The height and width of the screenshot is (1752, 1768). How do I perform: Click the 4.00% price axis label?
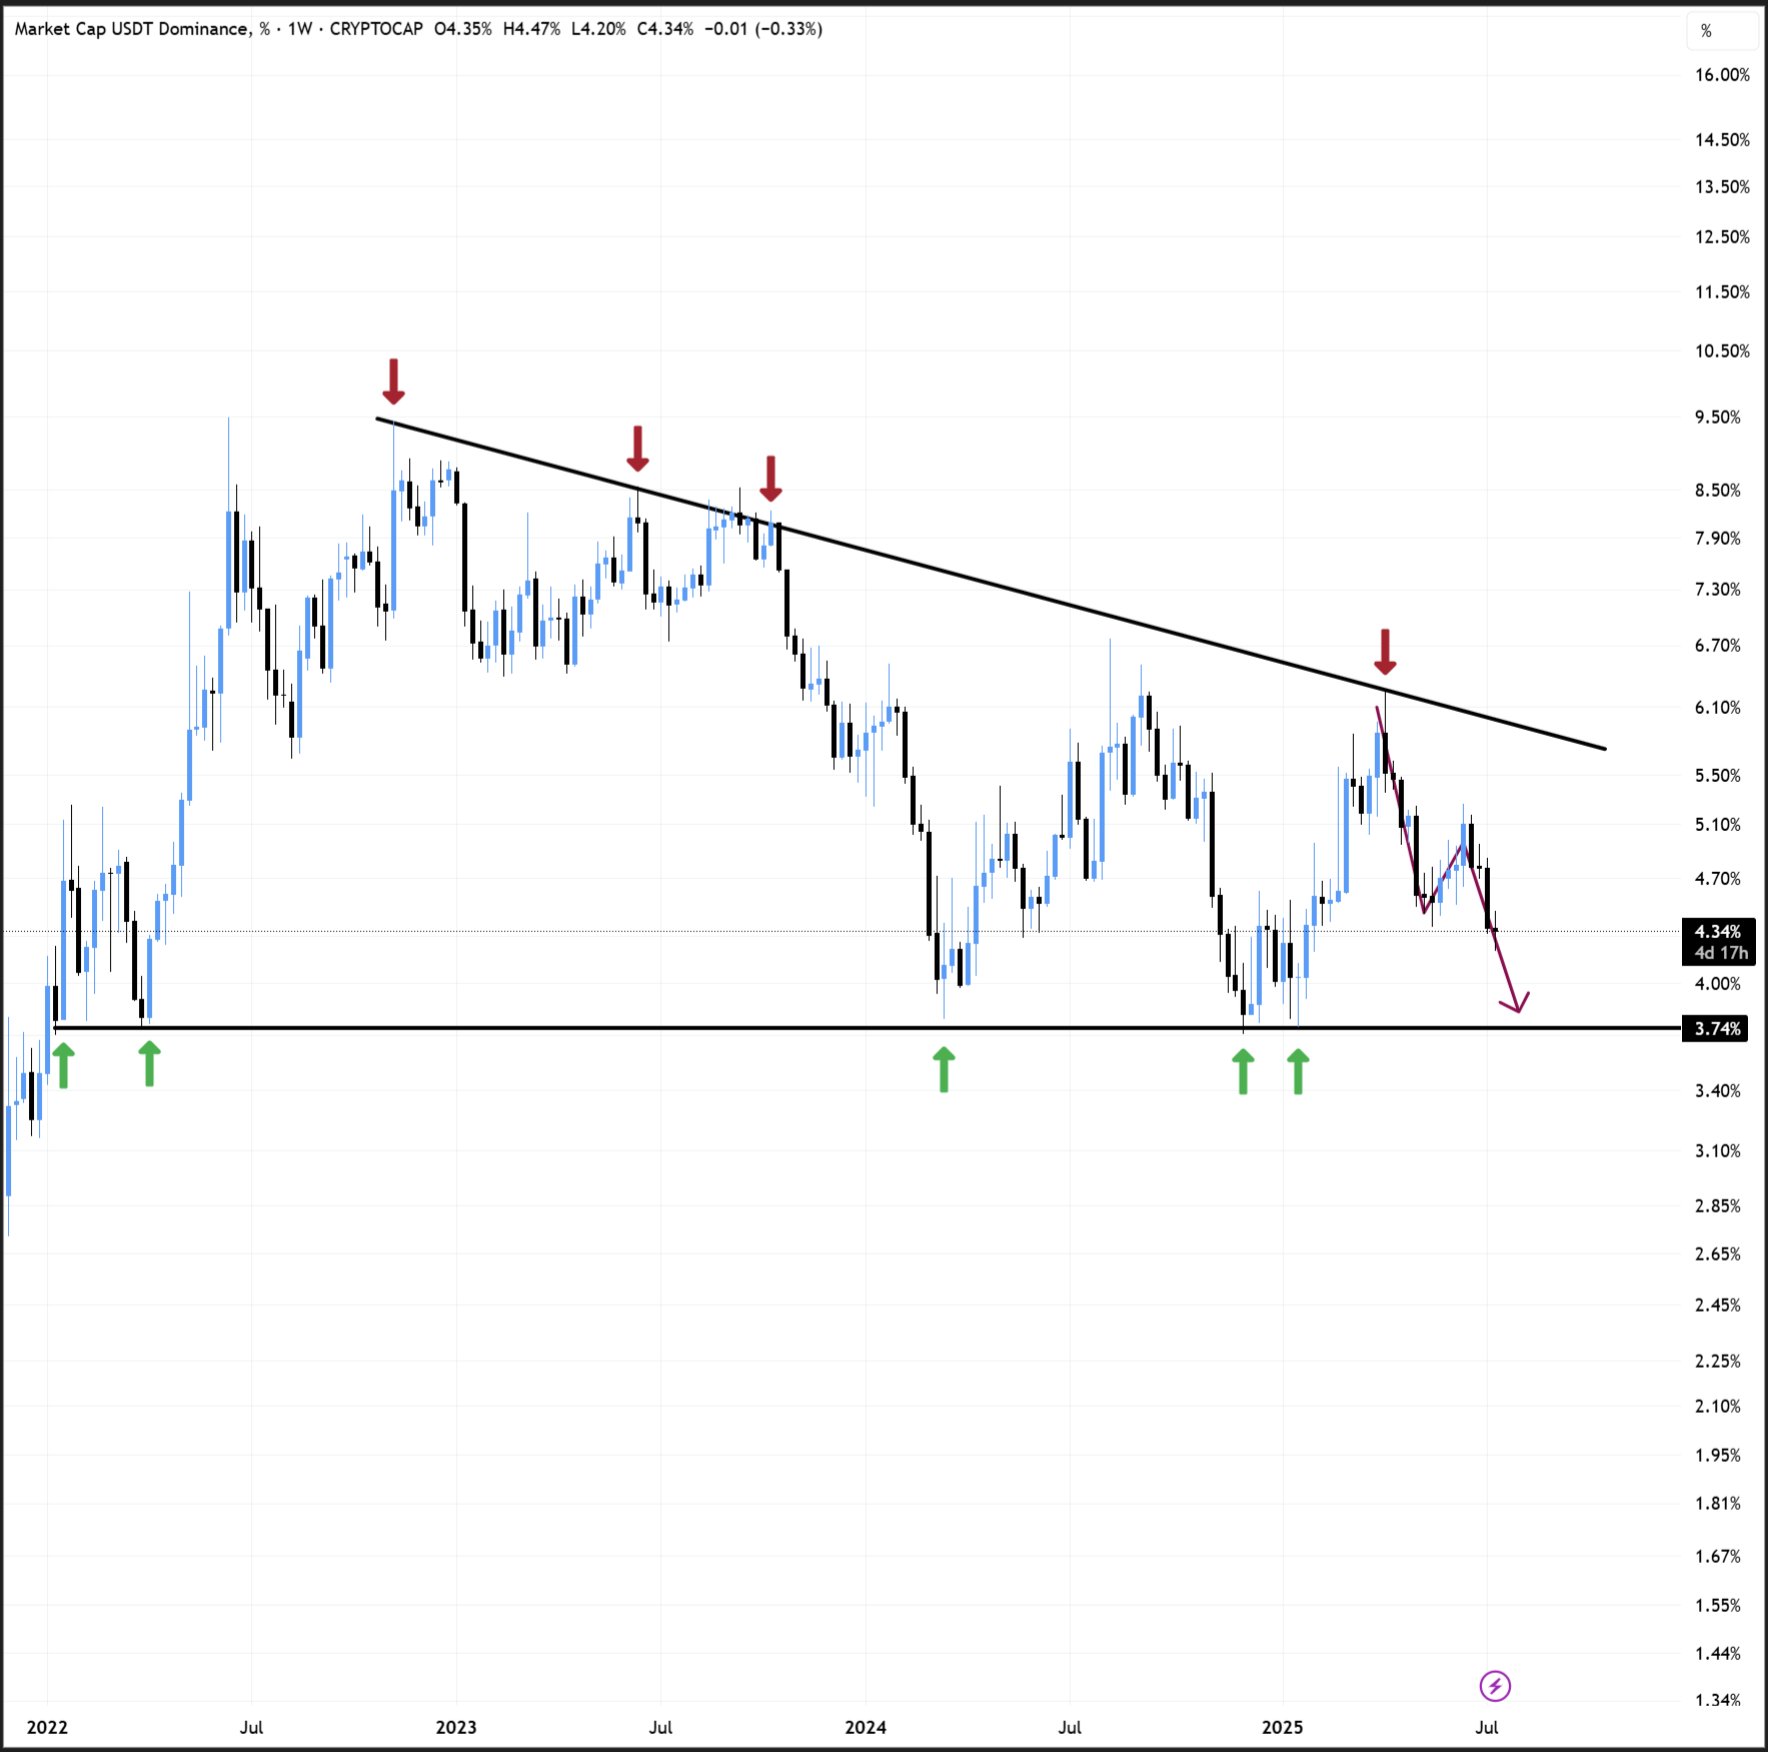point(1717,983)
